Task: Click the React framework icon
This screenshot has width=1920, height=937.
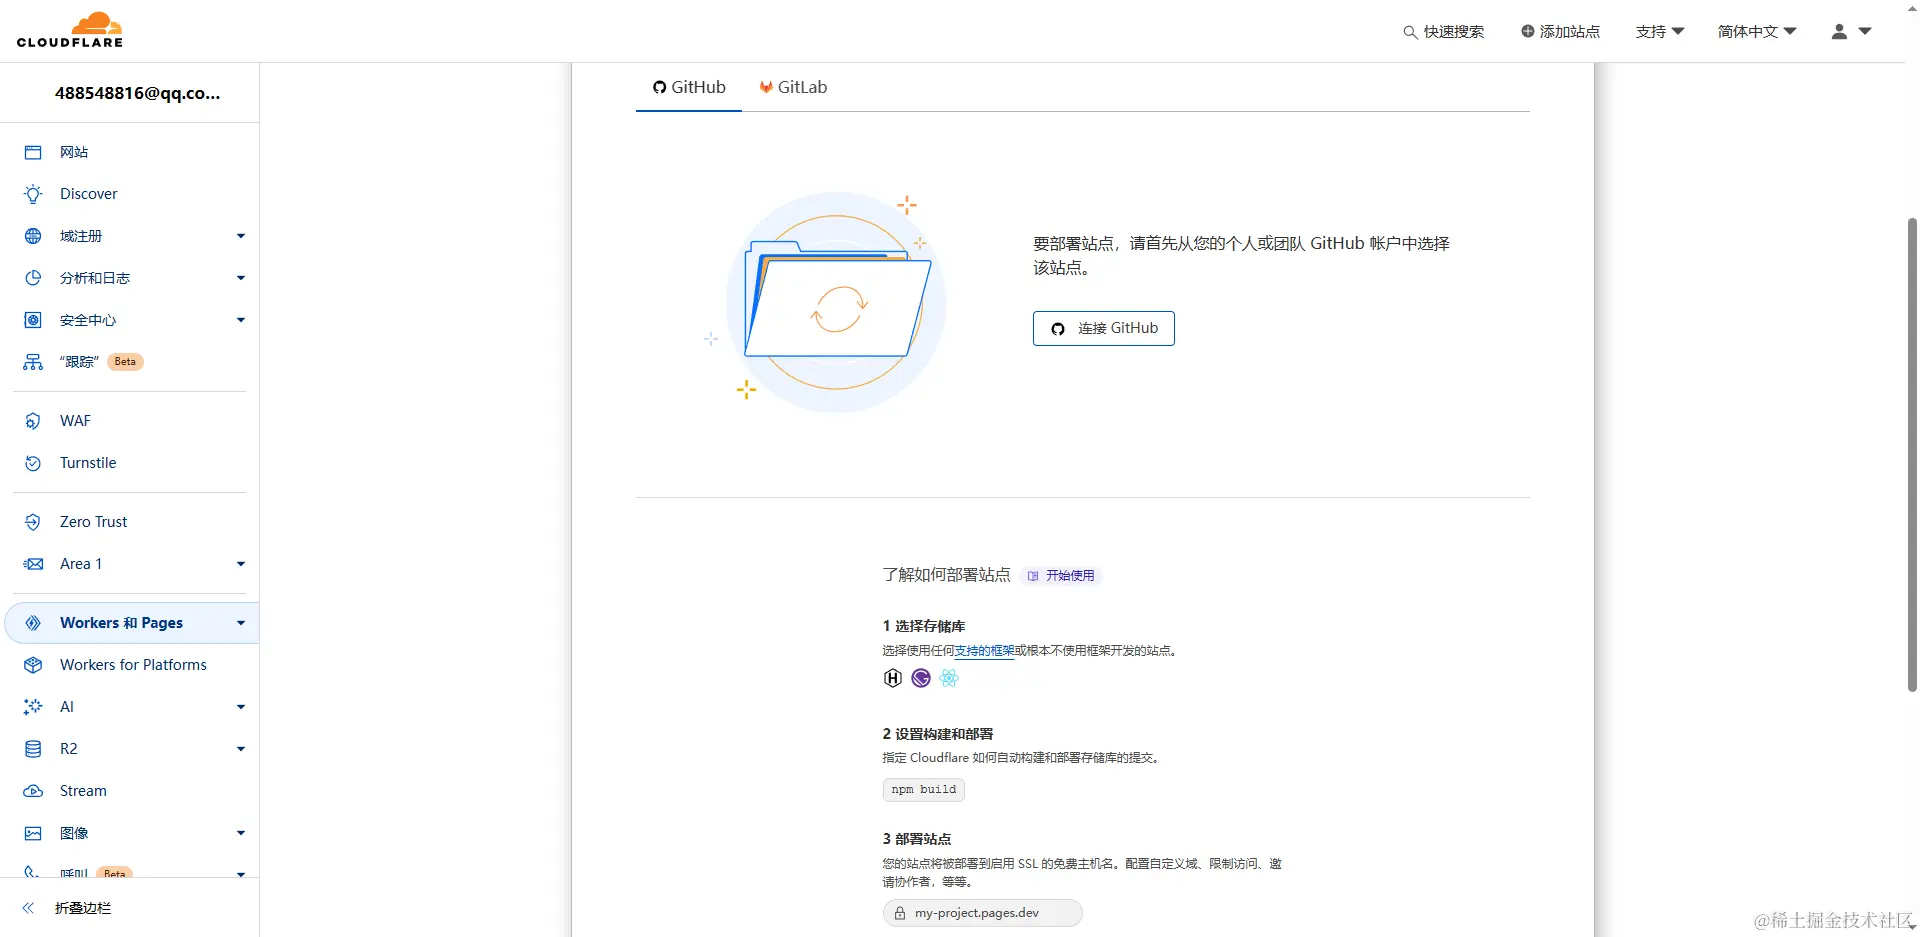Action: [x=949, y=678]
